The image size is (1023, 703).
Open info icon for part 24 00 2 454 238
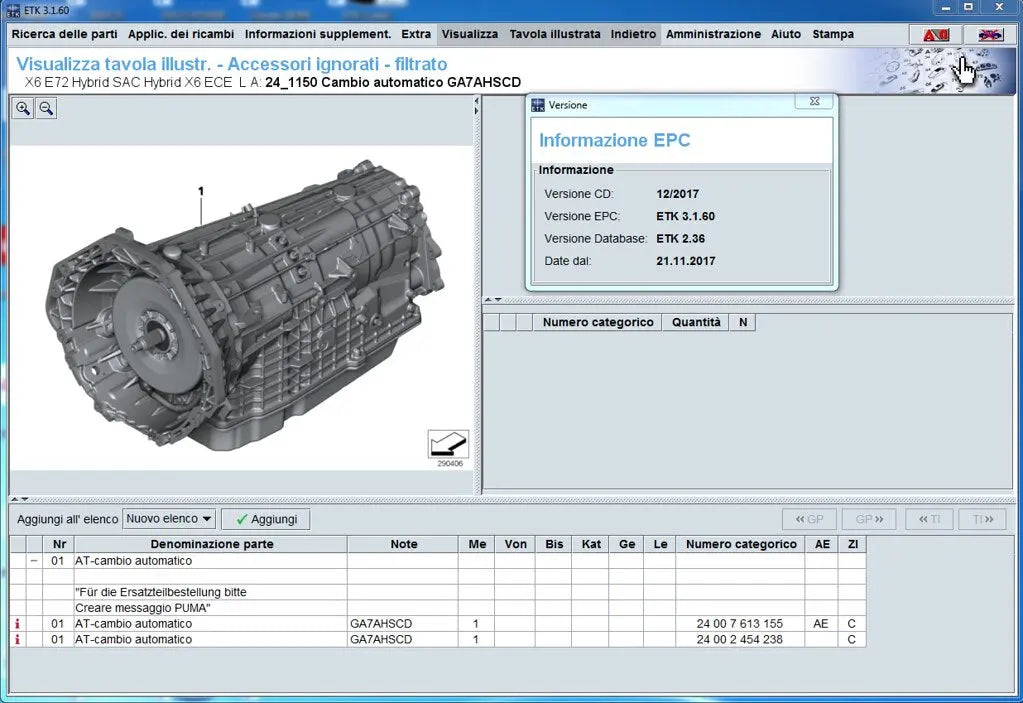[x=17, y=640]
